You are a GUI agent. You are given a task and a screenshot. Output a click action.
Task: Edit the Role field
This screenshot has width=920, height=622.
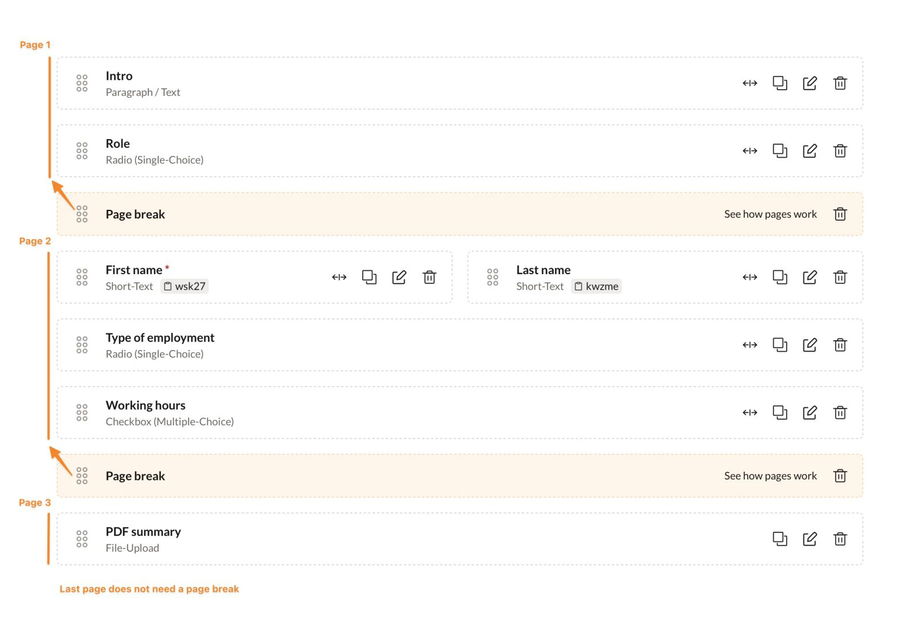point(810,151)
